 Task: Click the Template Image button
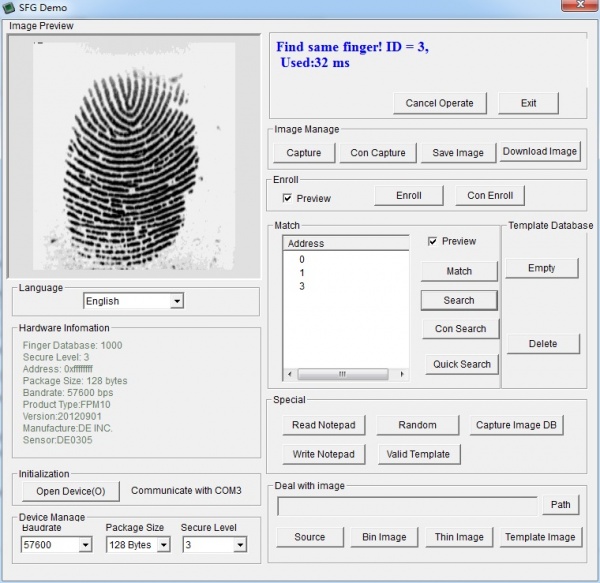(x=540, y=537)
